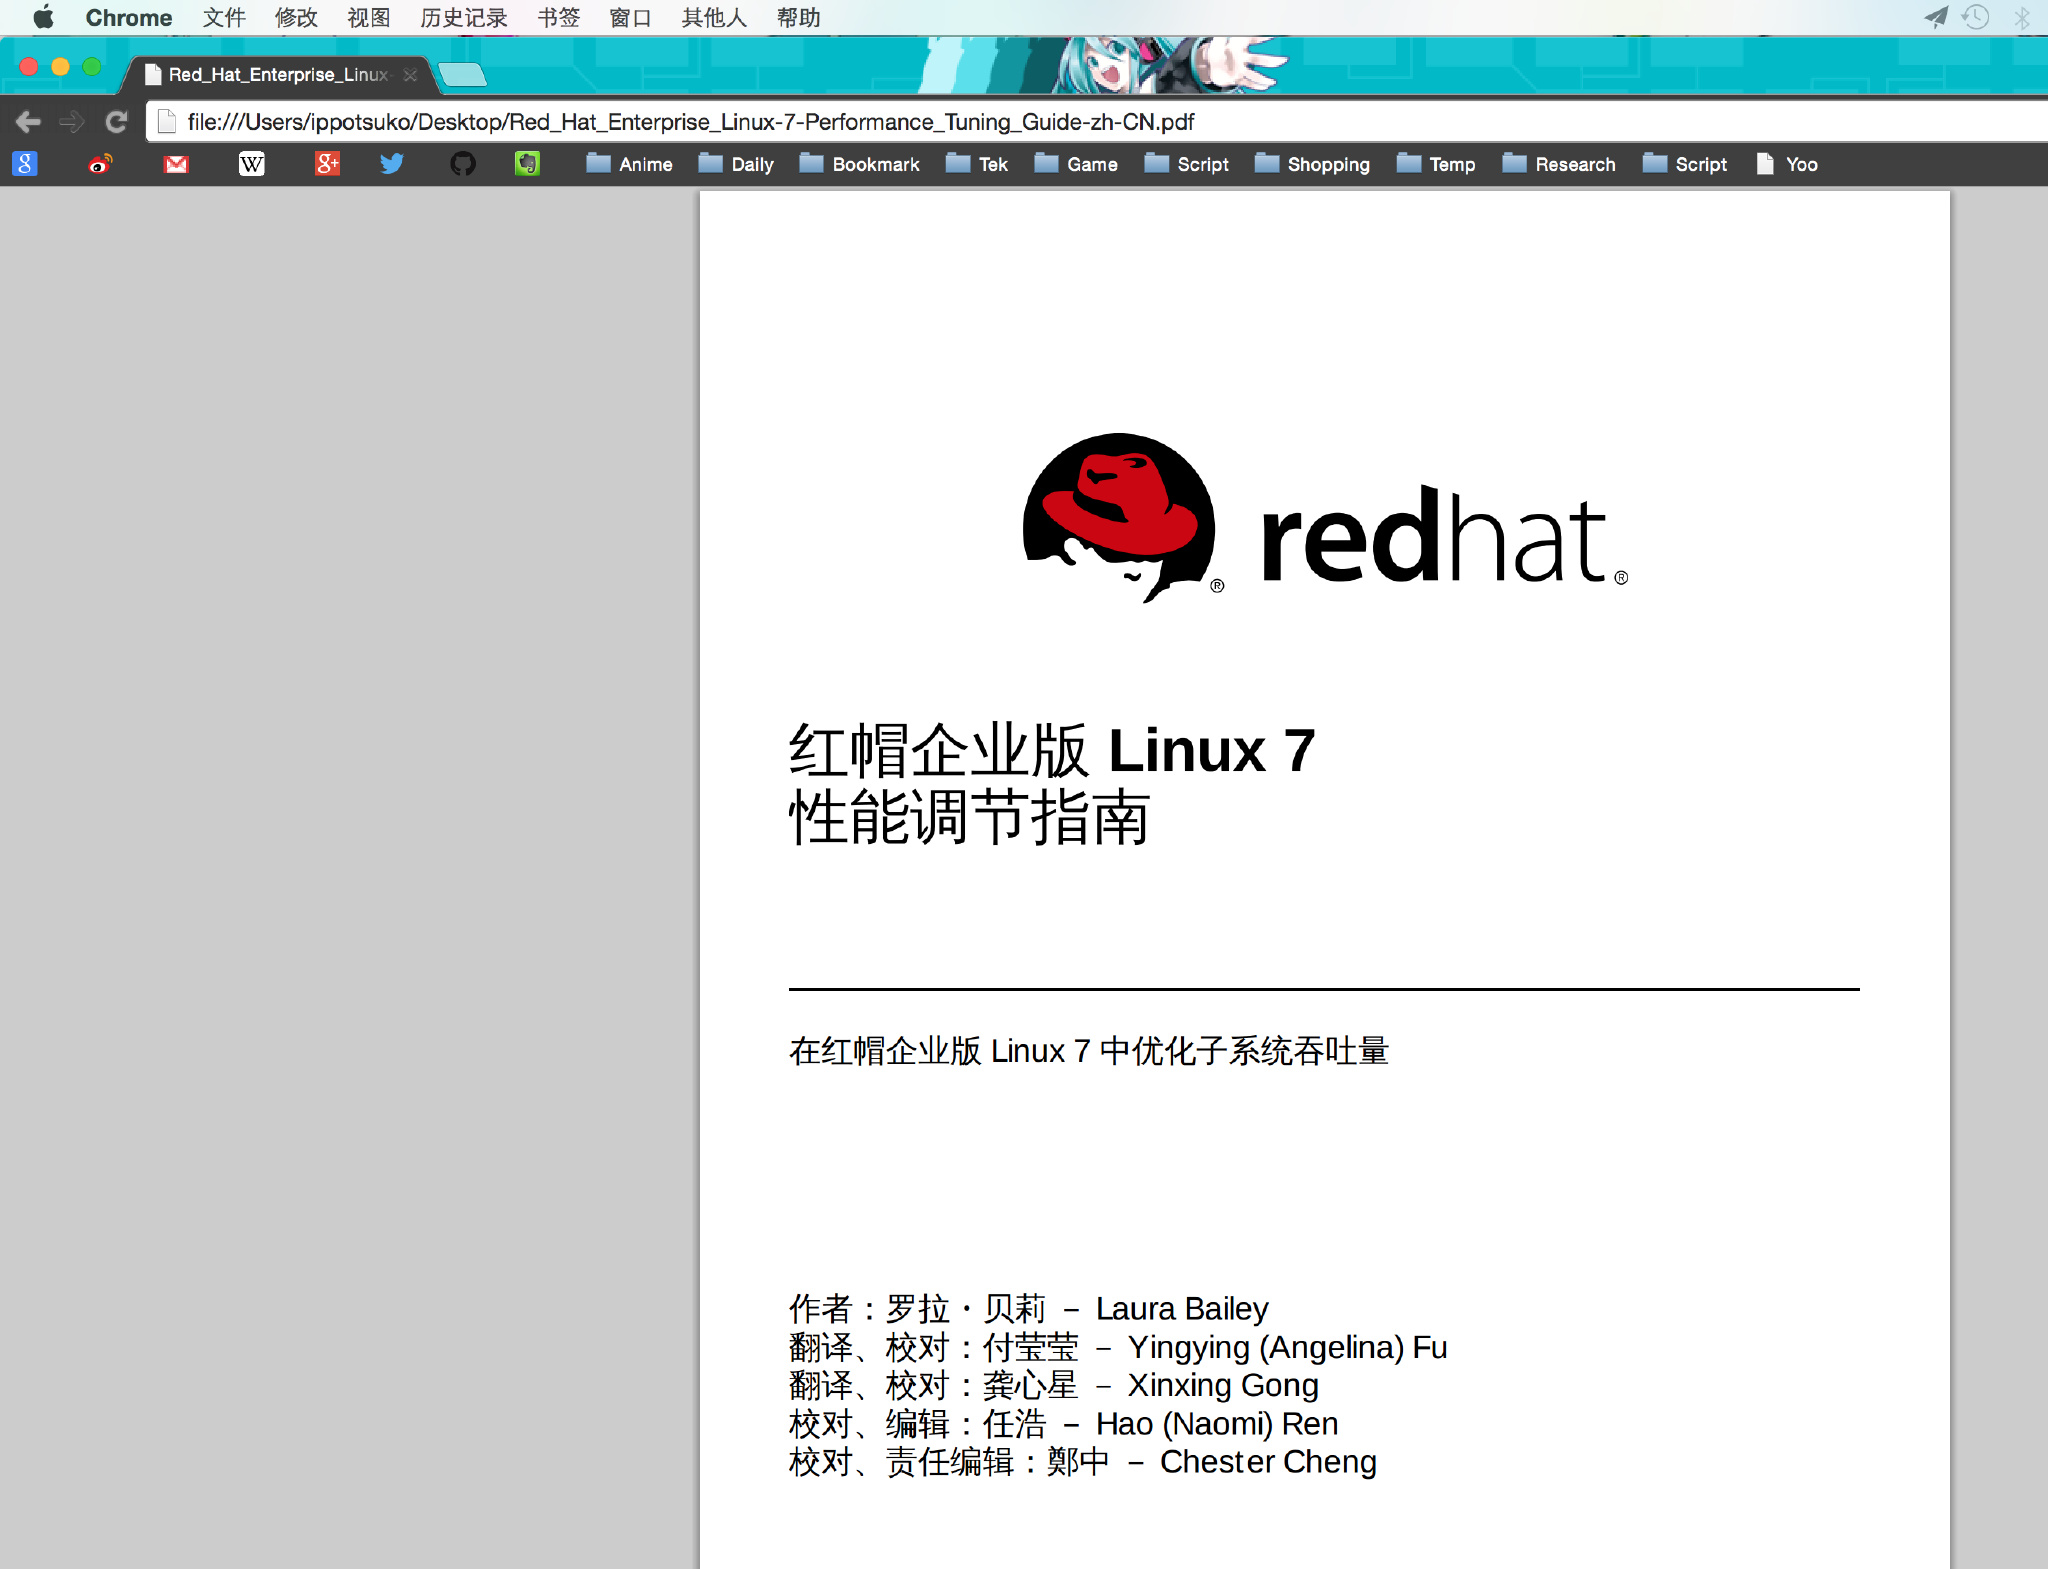Click the reload page icon

pyautogui.click(x=117, y=122)
